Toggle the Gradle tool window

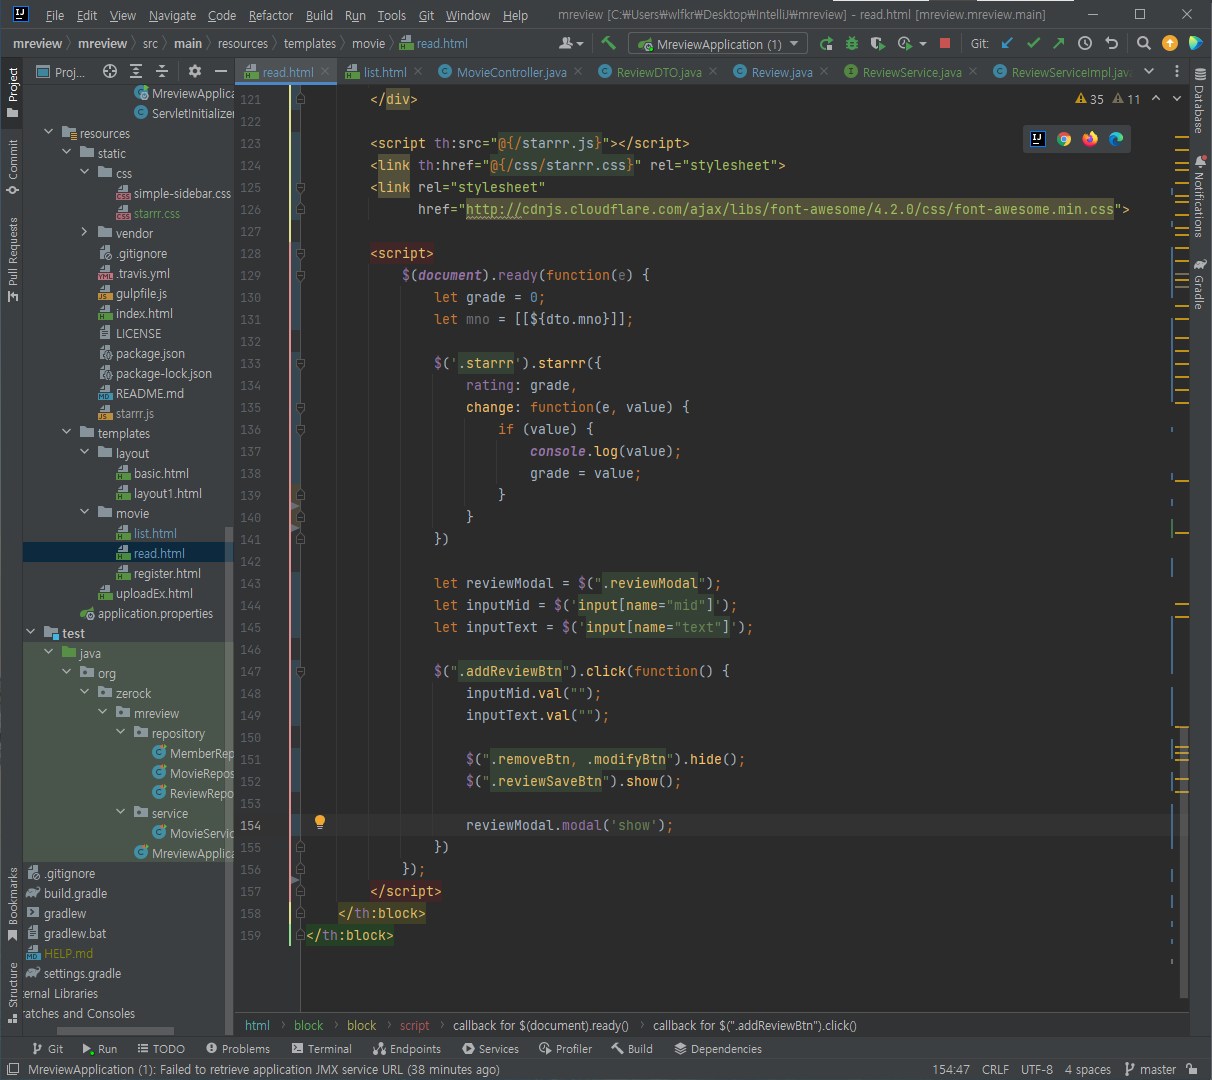(x=1200, y=284)
